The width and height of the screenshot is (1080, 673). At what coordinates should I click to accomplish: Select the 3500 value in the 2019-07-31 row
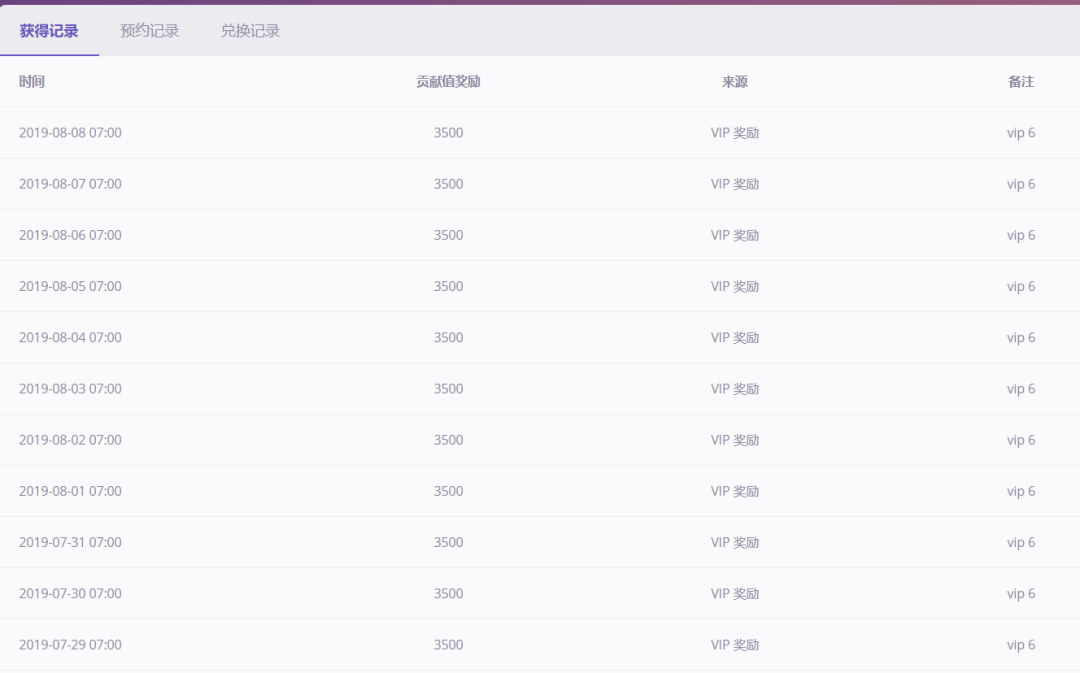[x=448, y=542]
